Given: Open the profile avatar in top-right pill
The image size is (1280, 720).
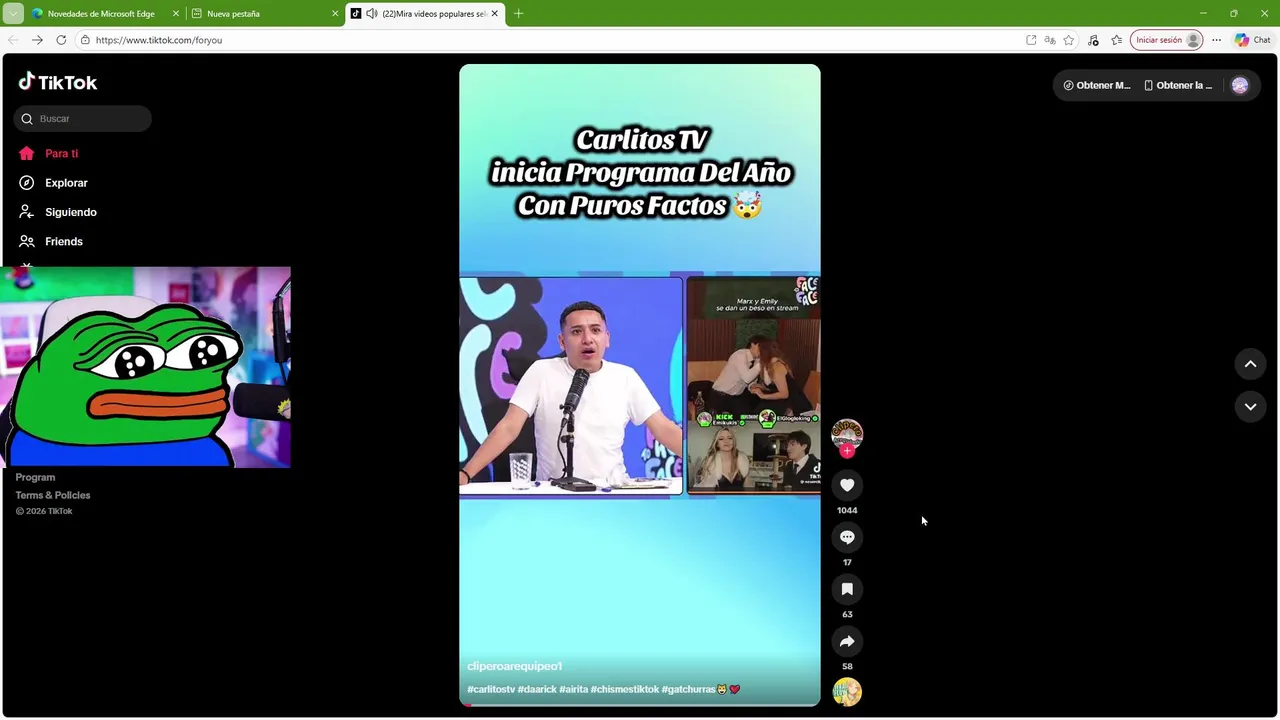Looking at the screenshot, I should click(x=1240, y=86).
